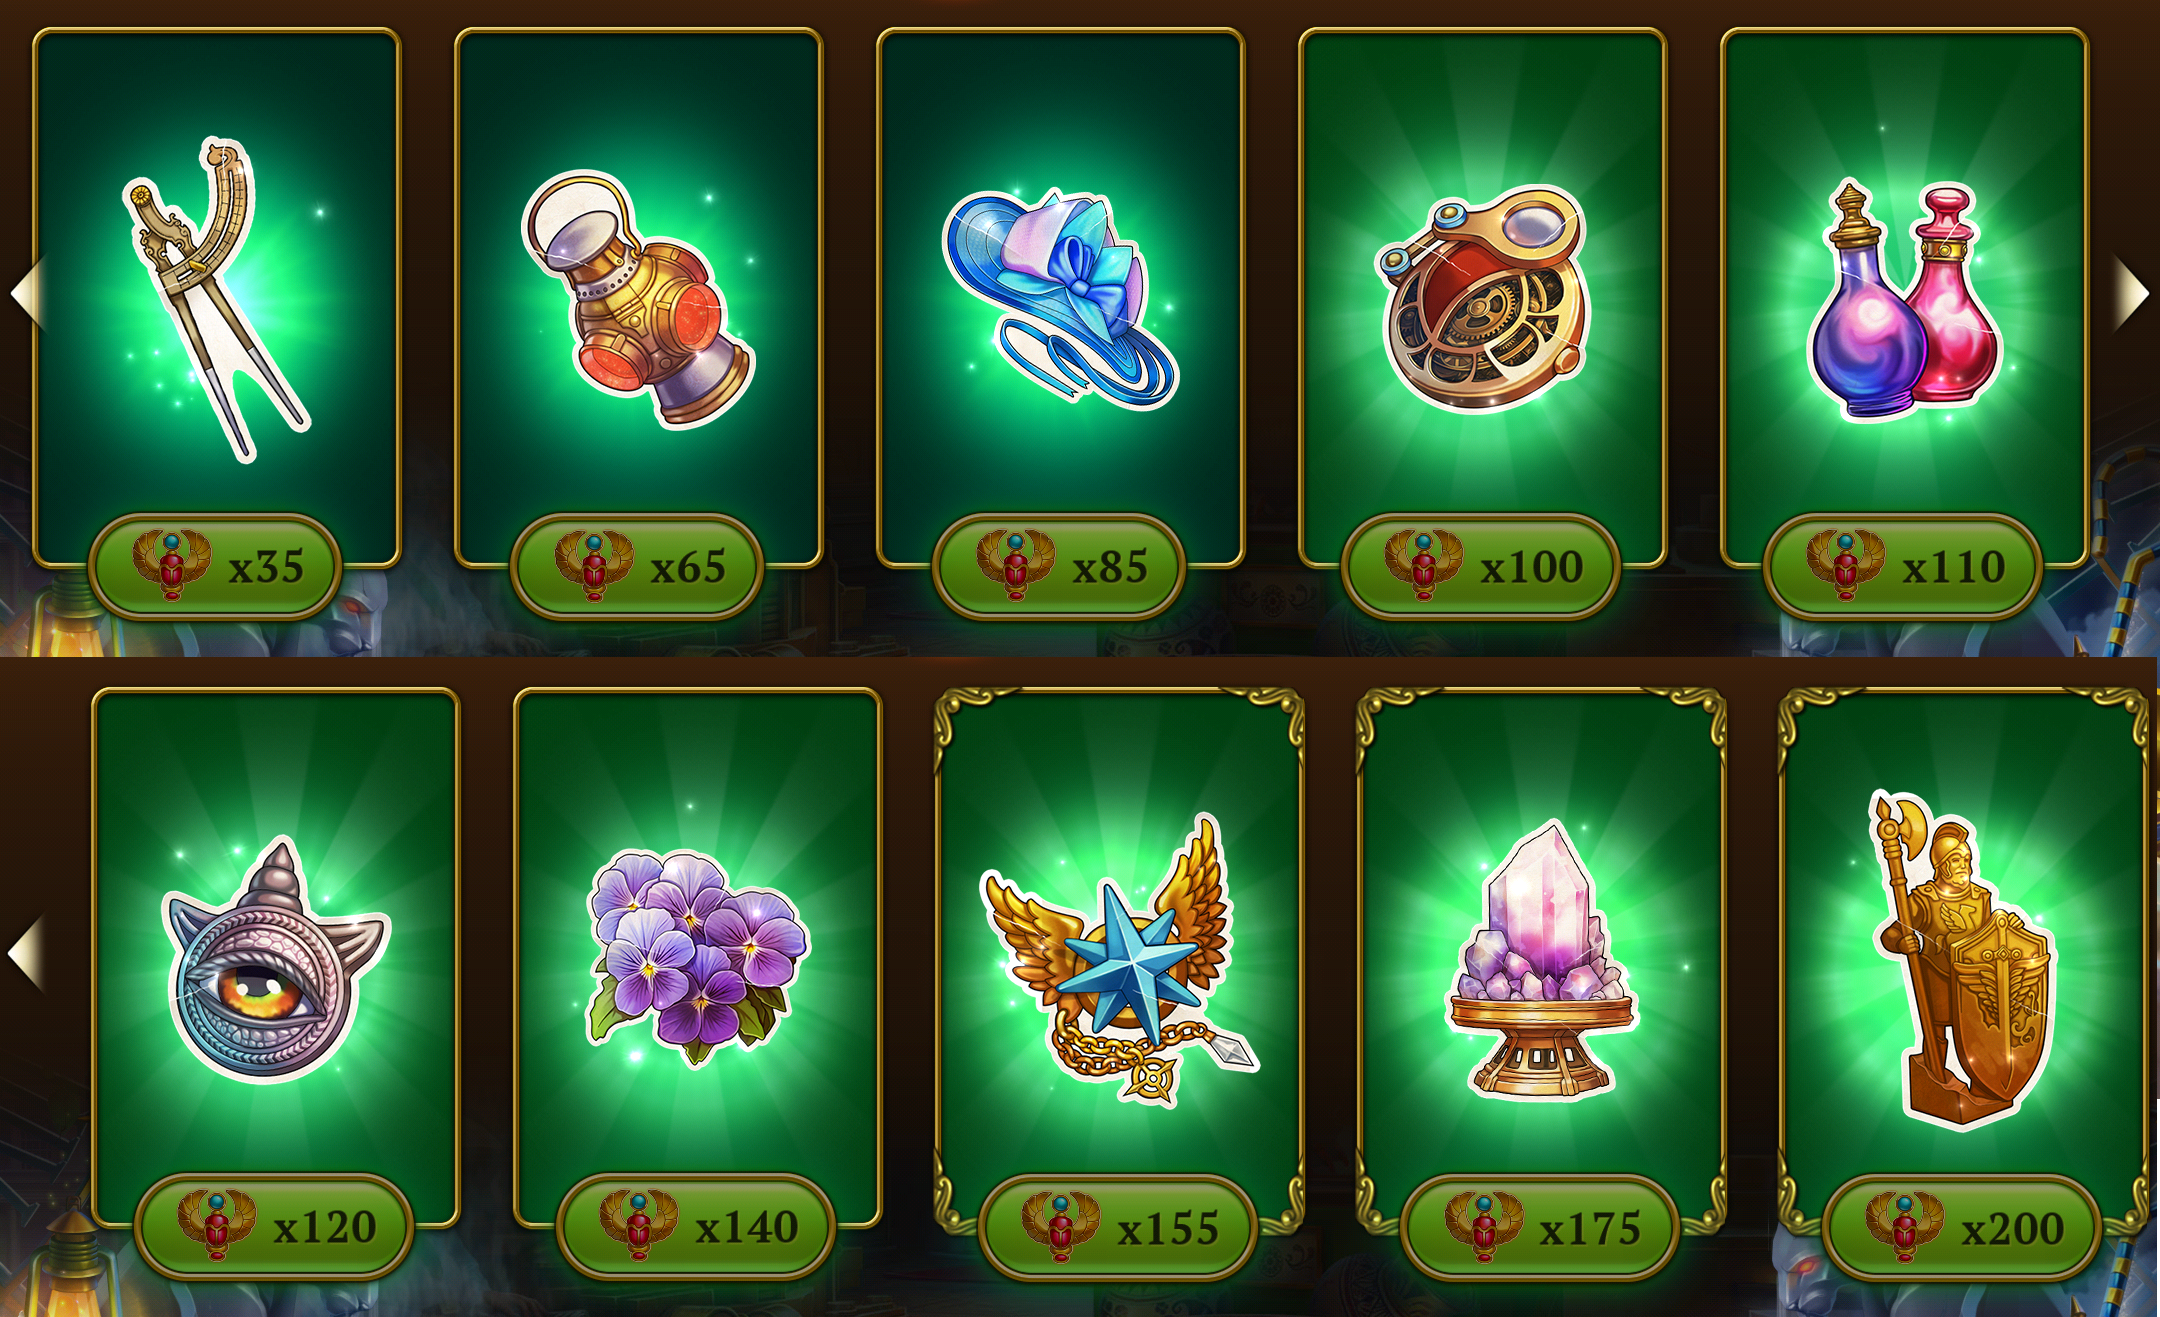Viewport: 2160px width, 1317px height.
Task: Select the blue ribbon hat item
Action: (x=1060, y=298)
